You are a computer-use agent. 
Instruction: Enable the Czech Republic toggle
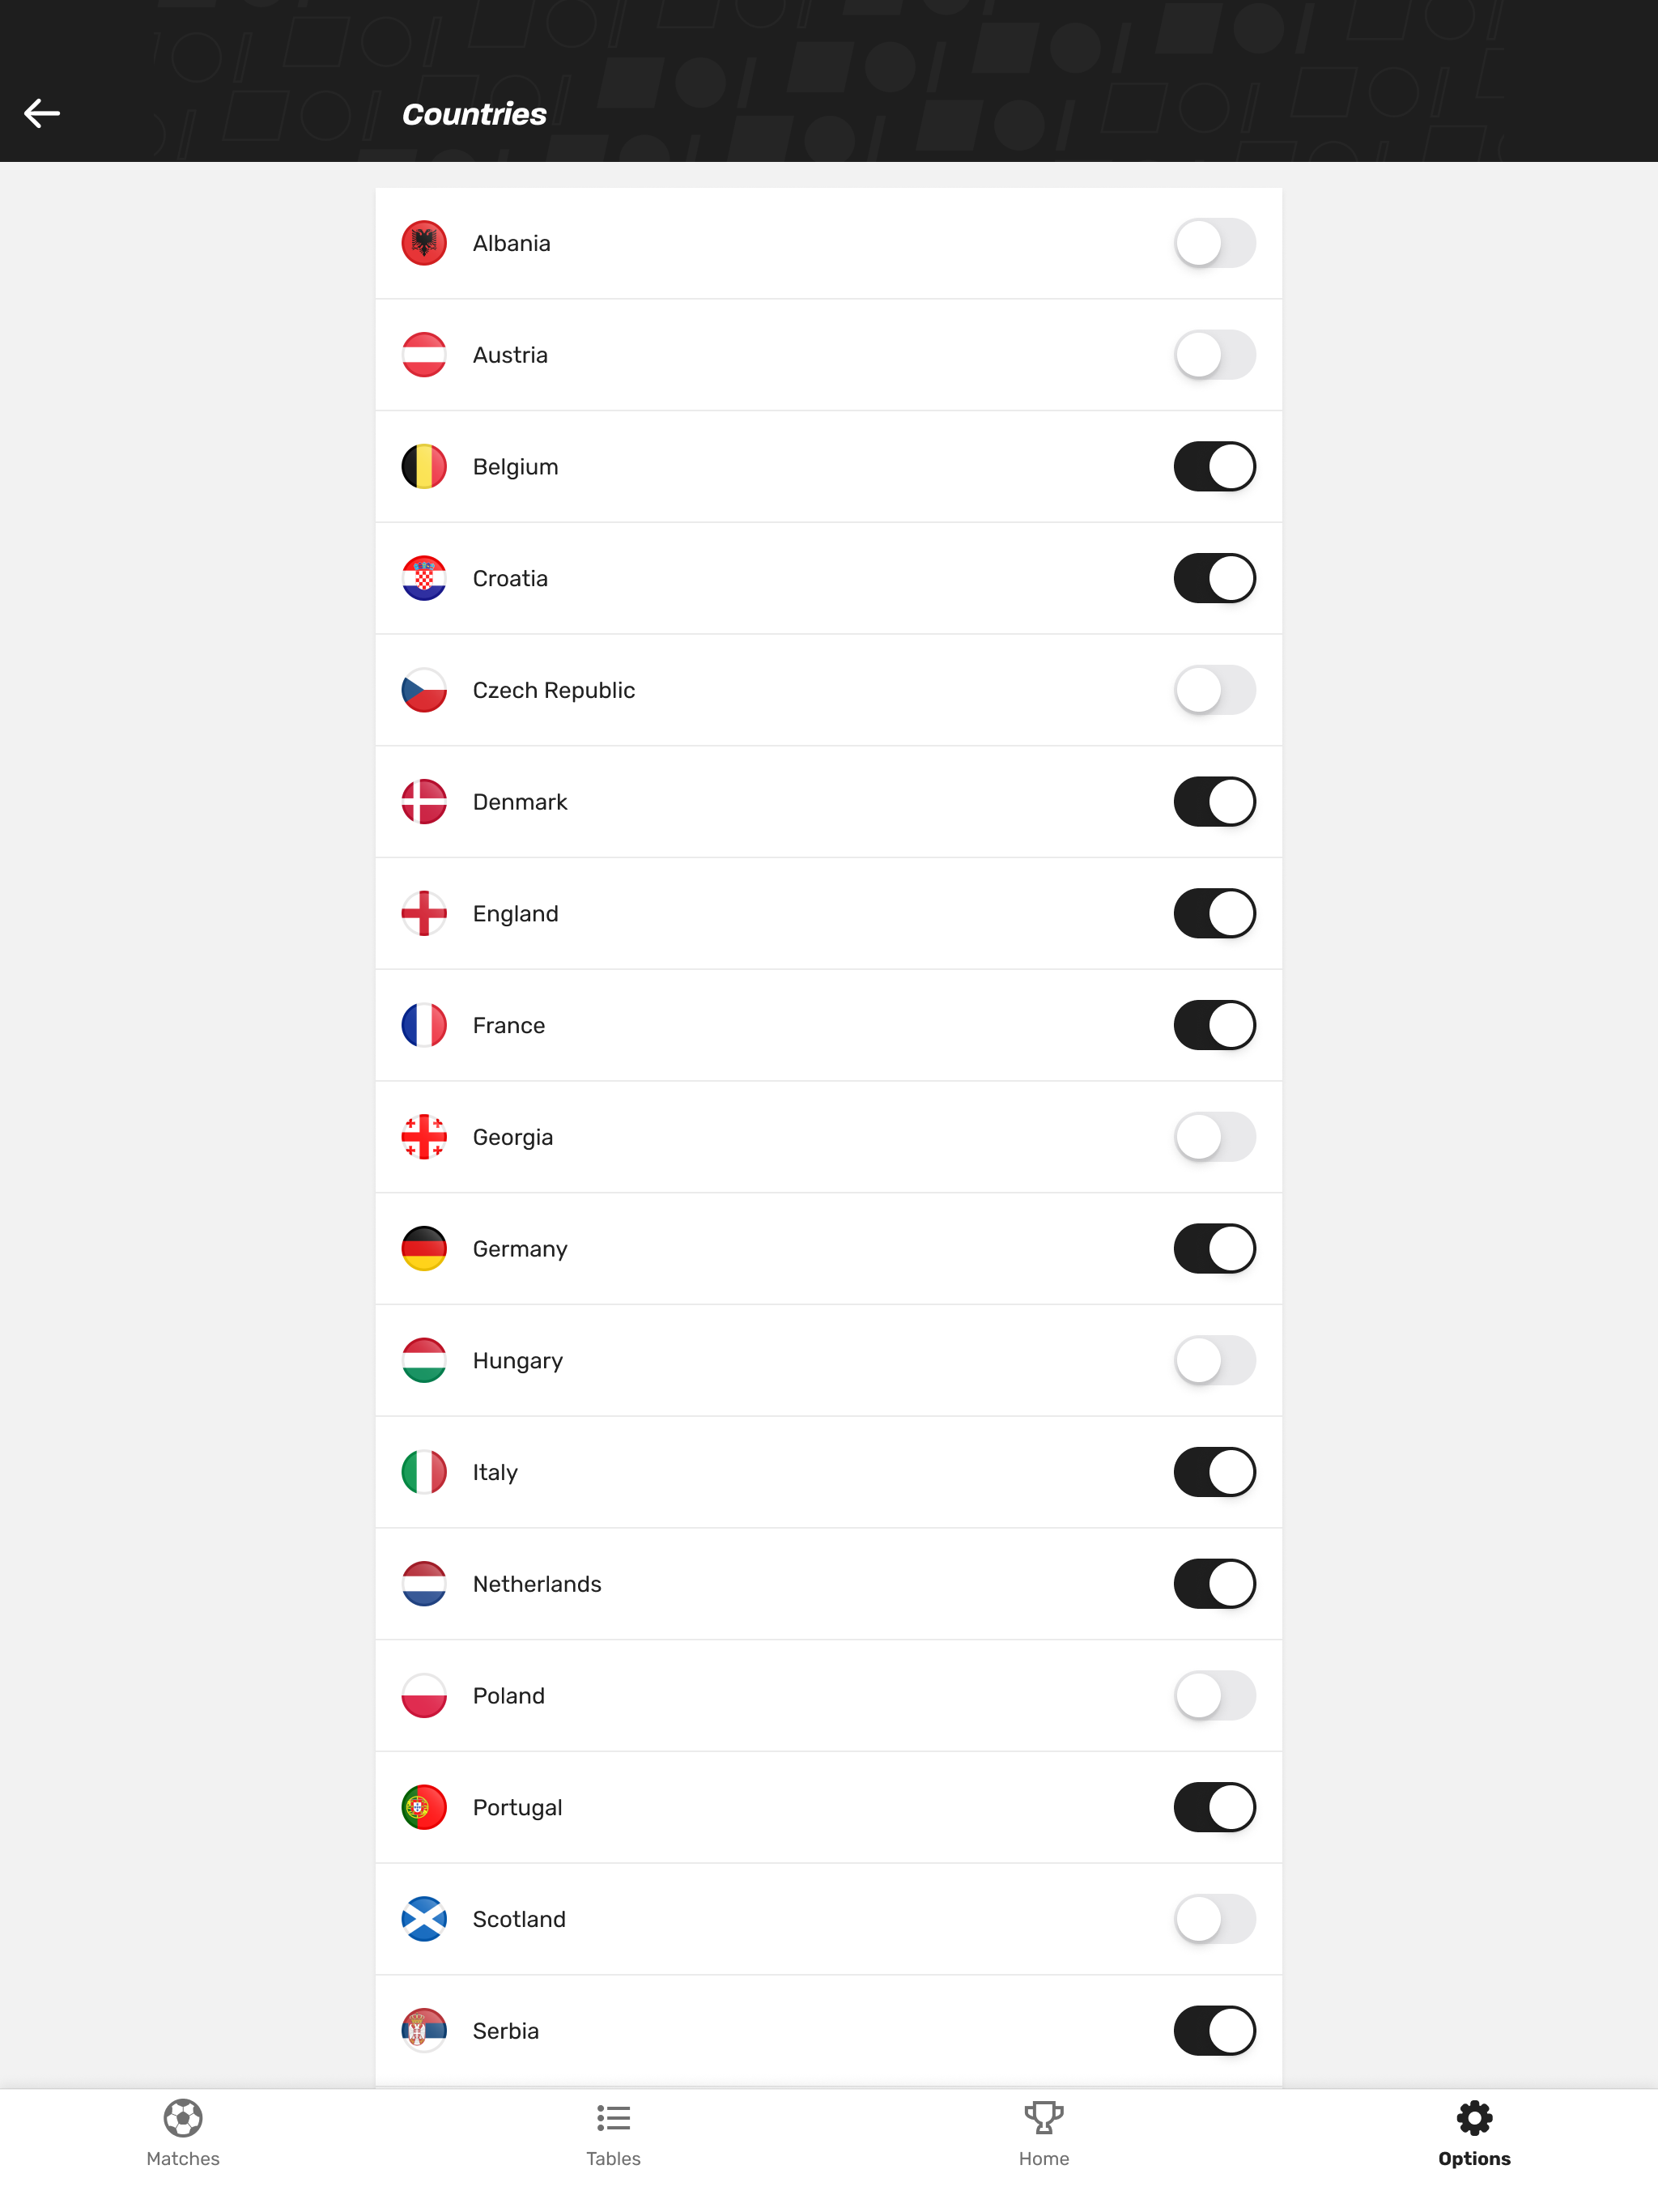[x=1214, y=690]
